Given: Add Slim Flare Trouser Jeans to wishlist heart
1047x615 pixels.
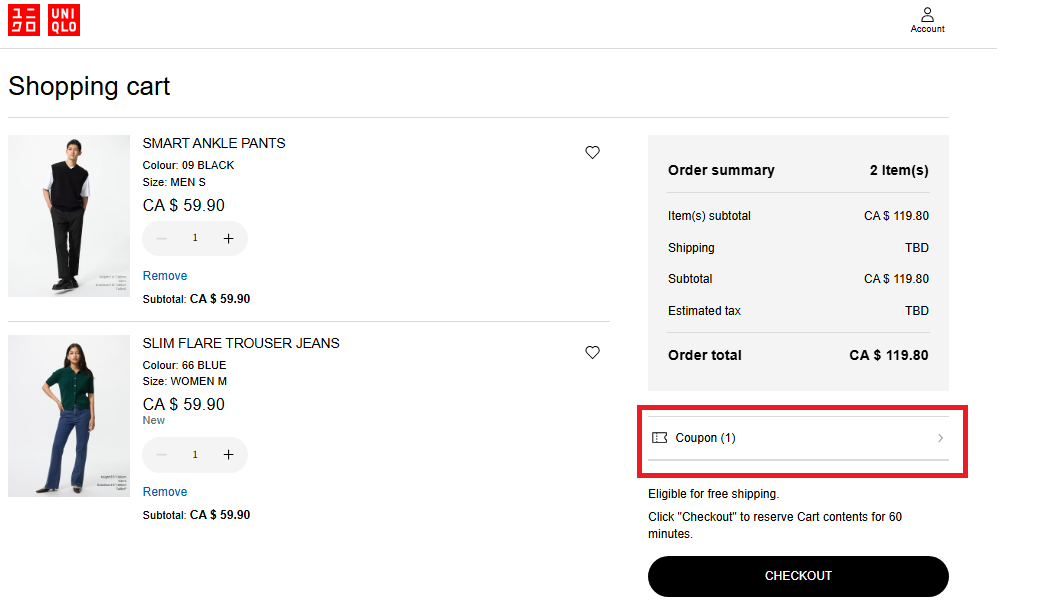Looking at the screenshot, I should [x=592, y=353].
